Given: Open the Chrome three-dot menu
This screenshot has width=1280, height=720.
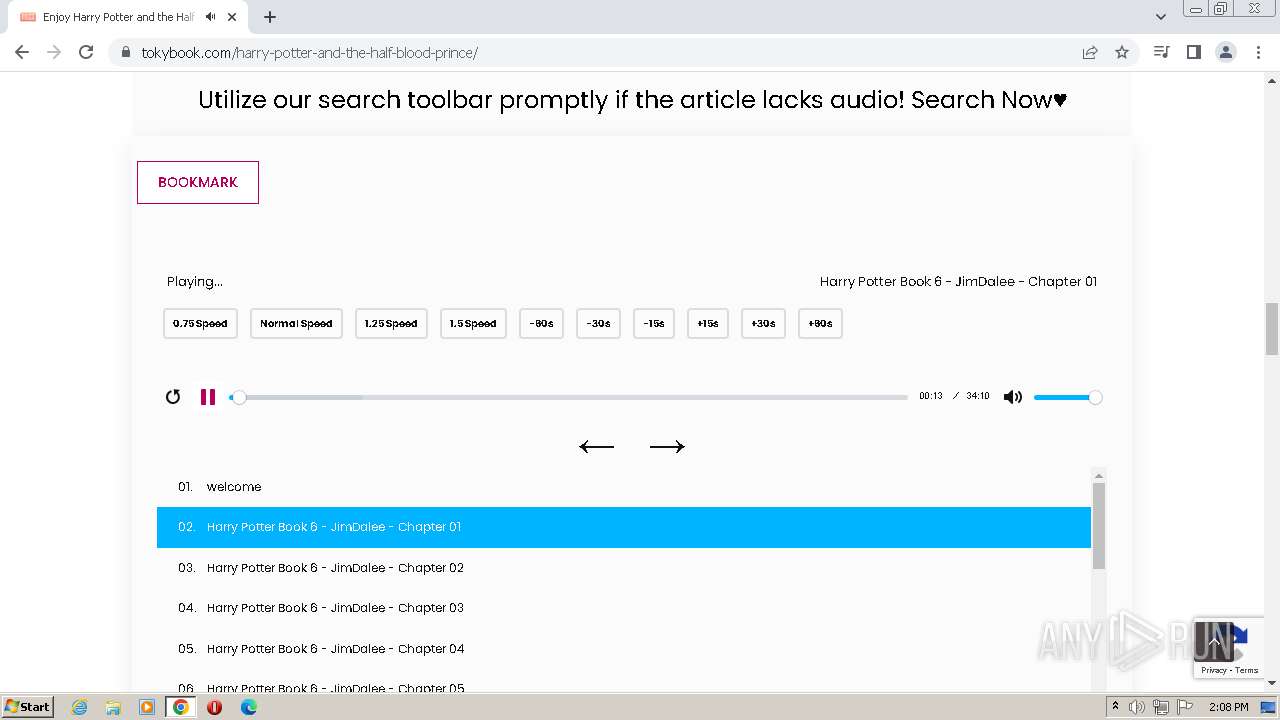Looking at the screenshot, I should coord(1257,52).
